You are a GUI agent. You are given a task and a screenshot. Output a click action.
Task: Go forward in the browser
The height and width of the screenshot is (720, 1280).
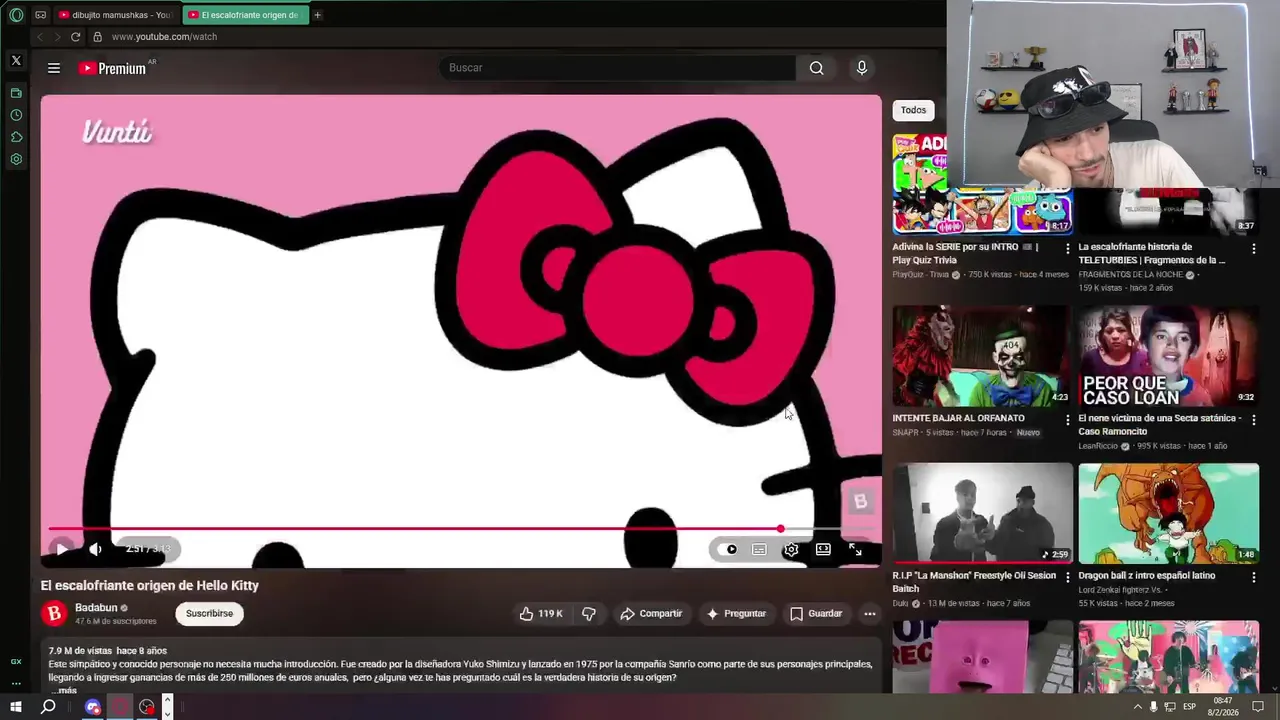pos(57,37)
